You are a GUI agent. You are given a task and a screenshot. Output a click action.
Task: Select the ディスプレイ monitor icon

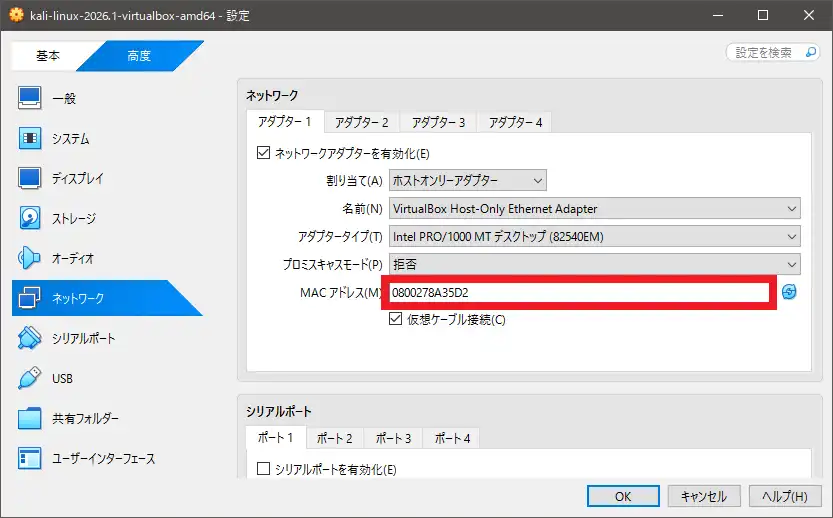pyautogui.click(x=29, y=178)
